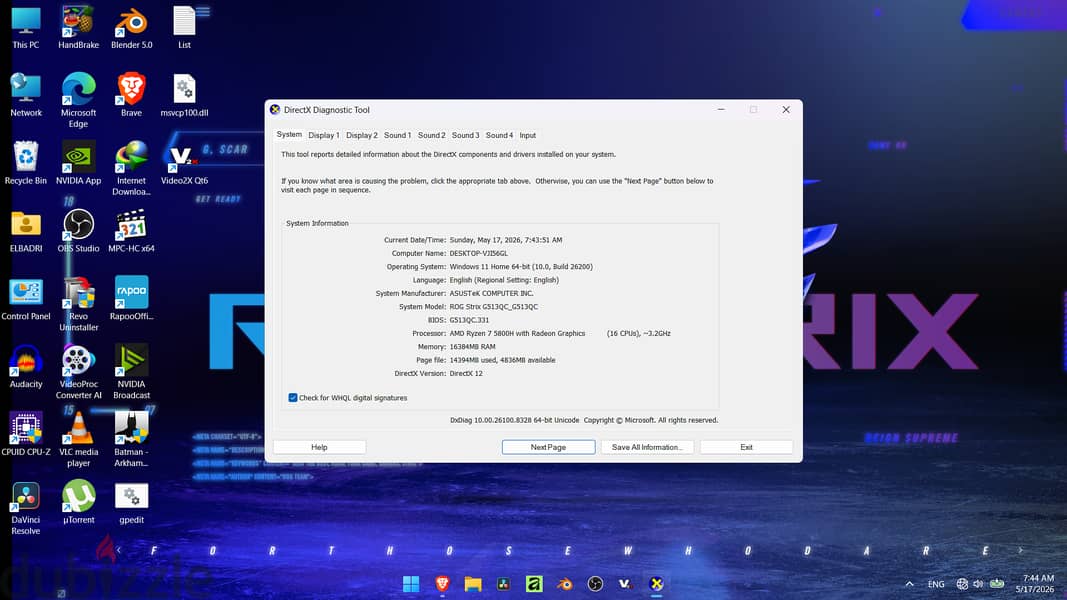Screen dimensions: 1067x600
Task: Open Brave from the taskbar
Action: coord(442,584)
